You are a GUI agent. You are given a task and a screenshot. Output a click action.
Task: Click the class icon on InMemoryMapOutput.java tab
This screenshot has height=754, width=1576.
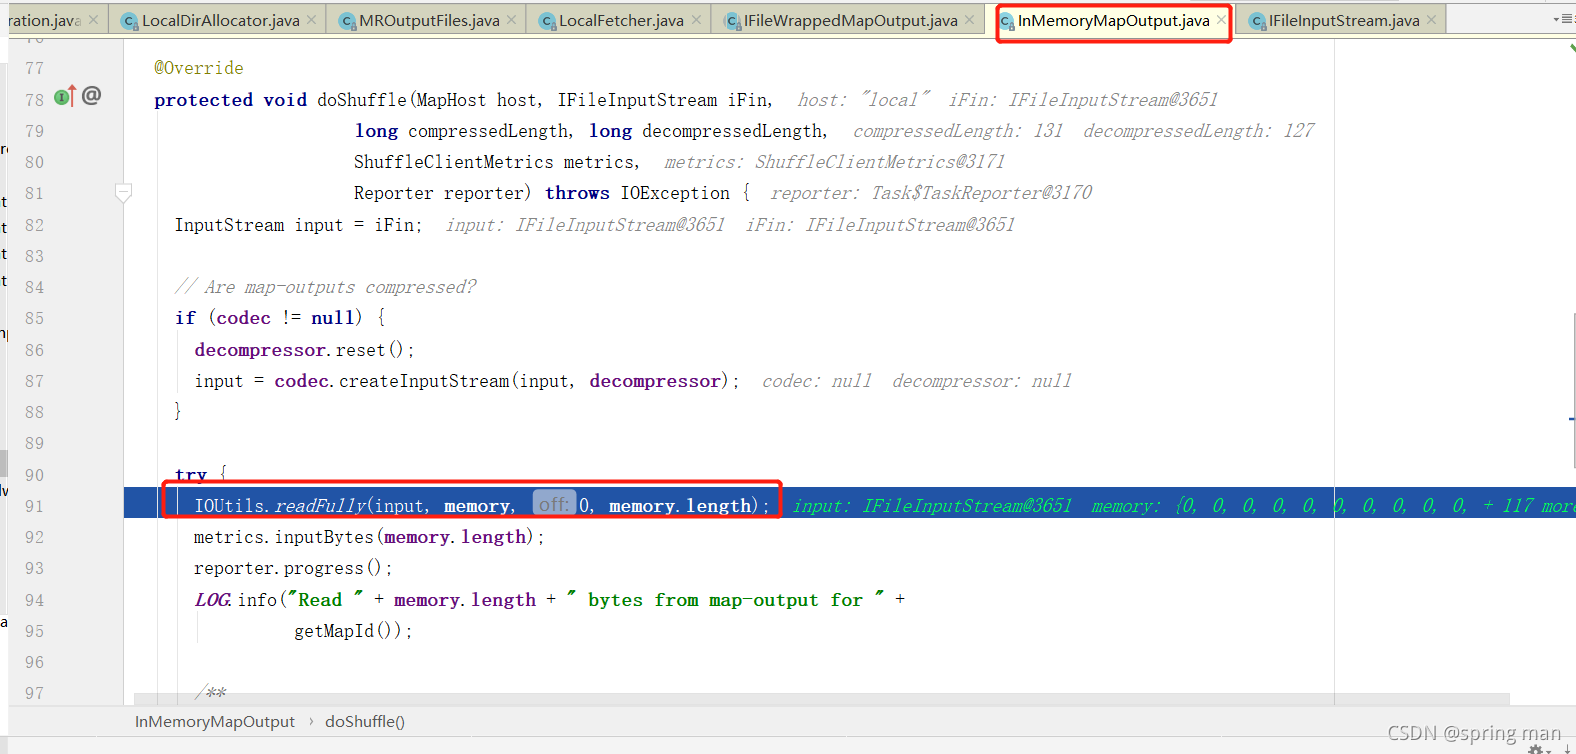click(x=1007, y=21)
